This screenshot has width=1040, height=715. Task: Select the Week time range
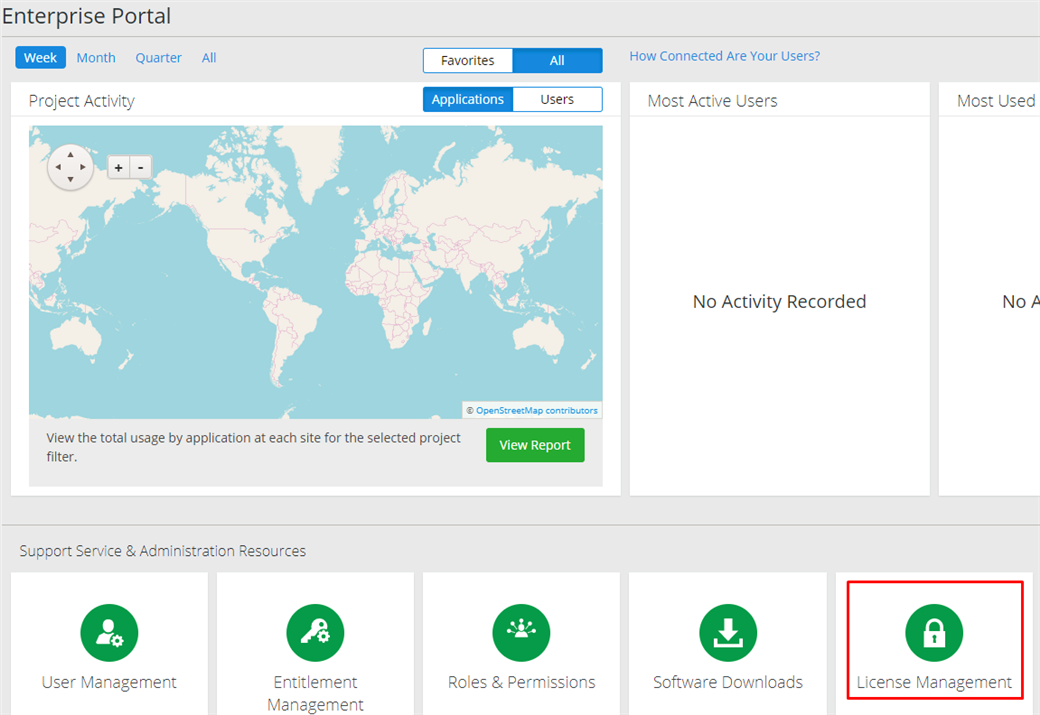click(40, 58)
